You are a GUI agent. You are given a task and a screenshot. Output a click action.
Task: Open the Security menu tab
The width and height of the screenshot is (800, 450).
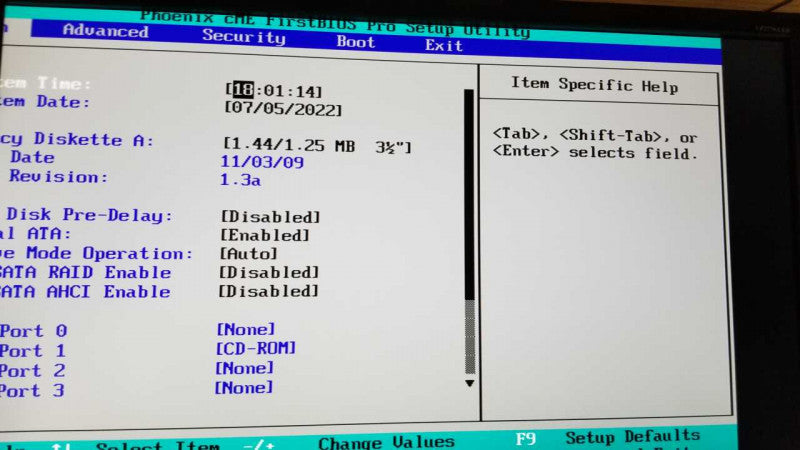pos(244,36)
